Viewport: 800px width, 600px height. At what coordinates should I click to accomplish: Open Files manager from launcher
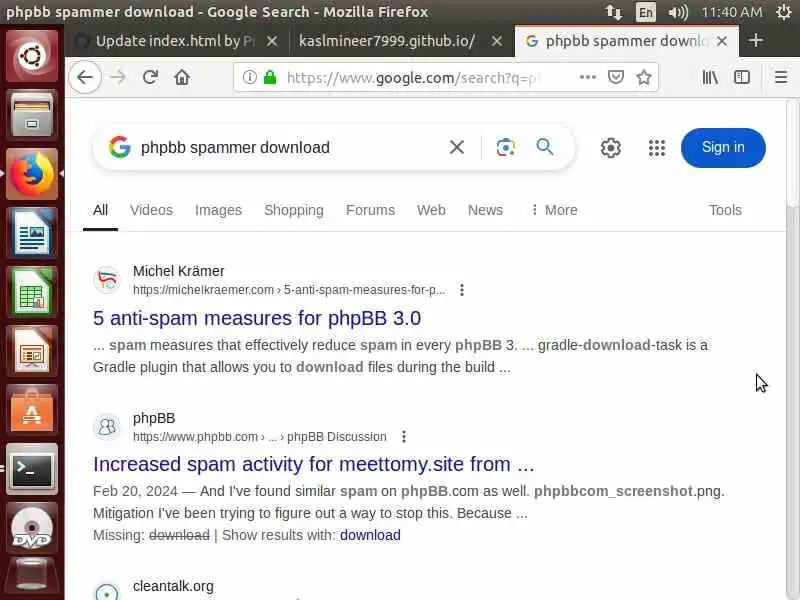pyautogui.click(x=32, y=114)
